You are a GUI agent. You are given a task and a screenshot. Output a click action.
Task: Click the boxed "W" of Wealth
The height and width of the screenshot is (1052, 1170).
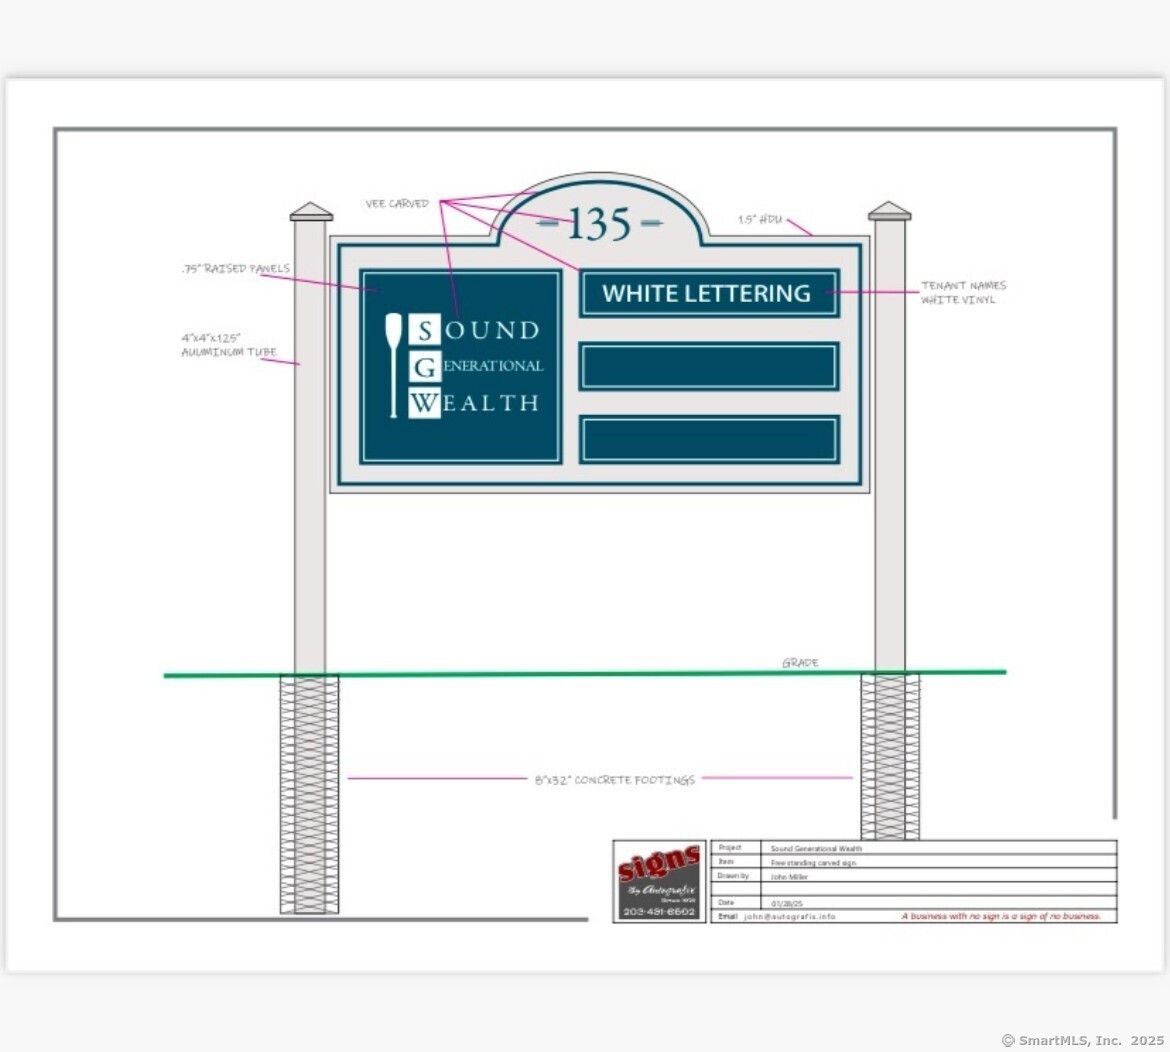pos(425,403)
